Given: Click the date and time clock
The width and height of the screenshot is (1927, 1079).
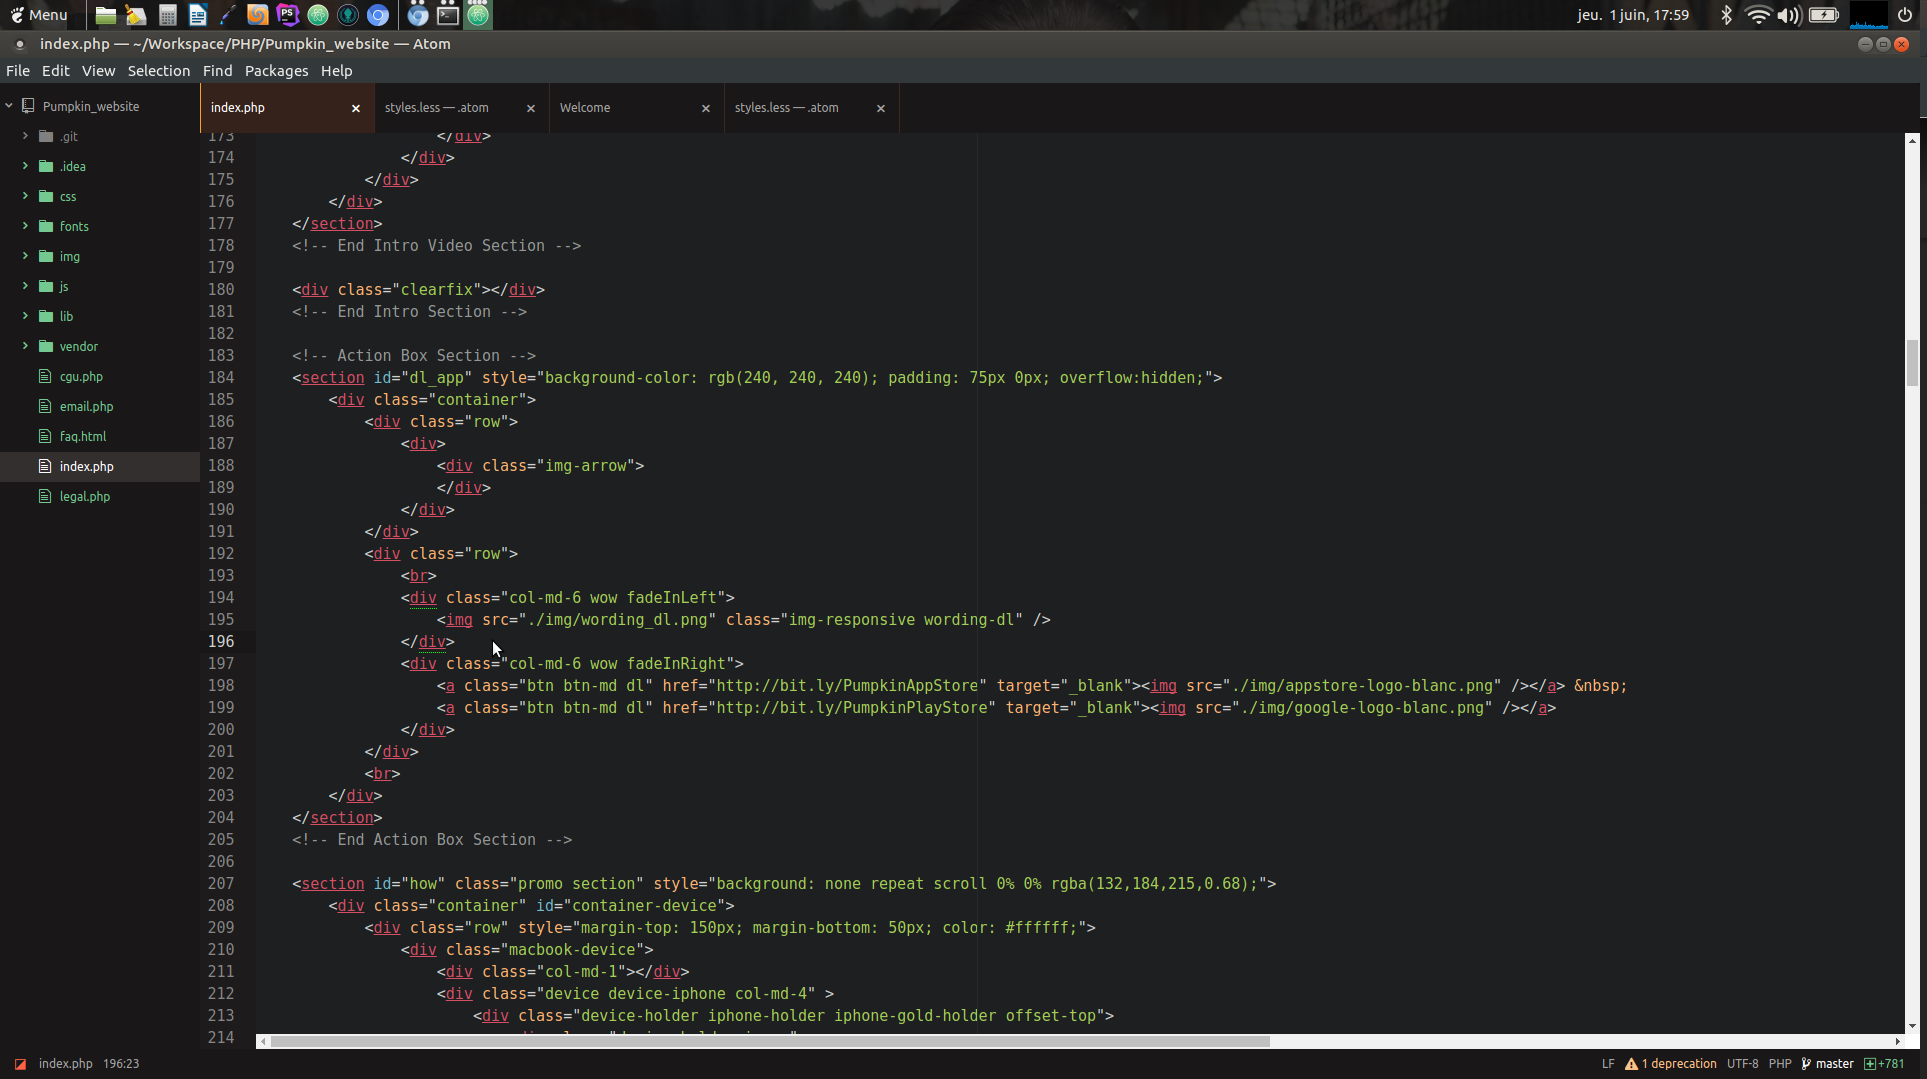Looking at the screenshot, I should pyautogui.click(x=1633, y=15).
